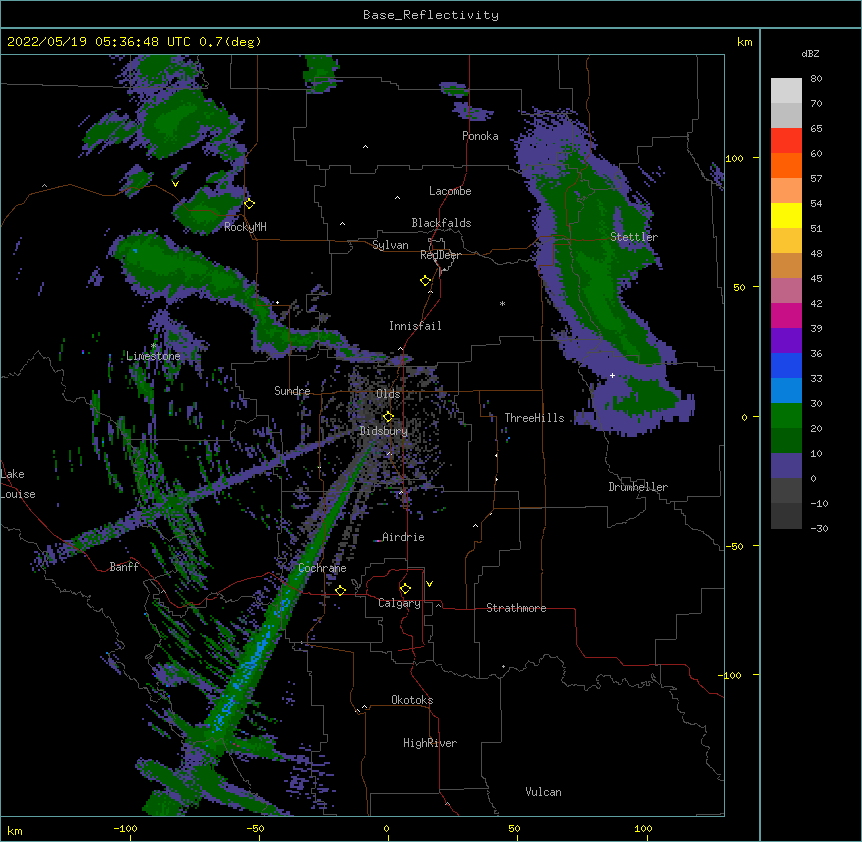Click the RockyMH label
The image size is (862, 842).
click(245, 227)
